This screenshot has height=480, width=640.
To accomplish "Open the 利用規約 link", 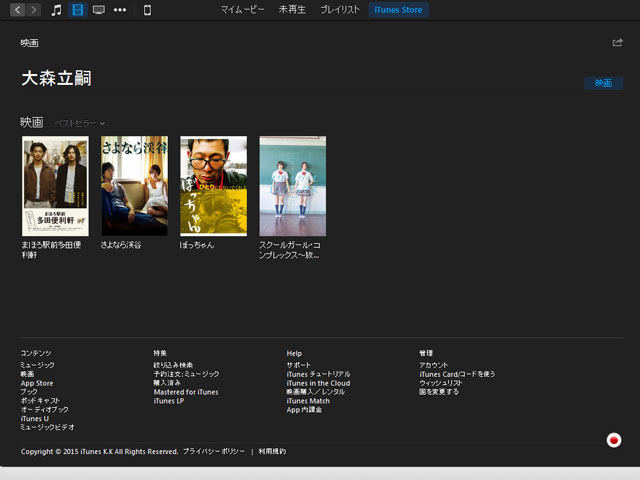I will (x=272, y=451).
